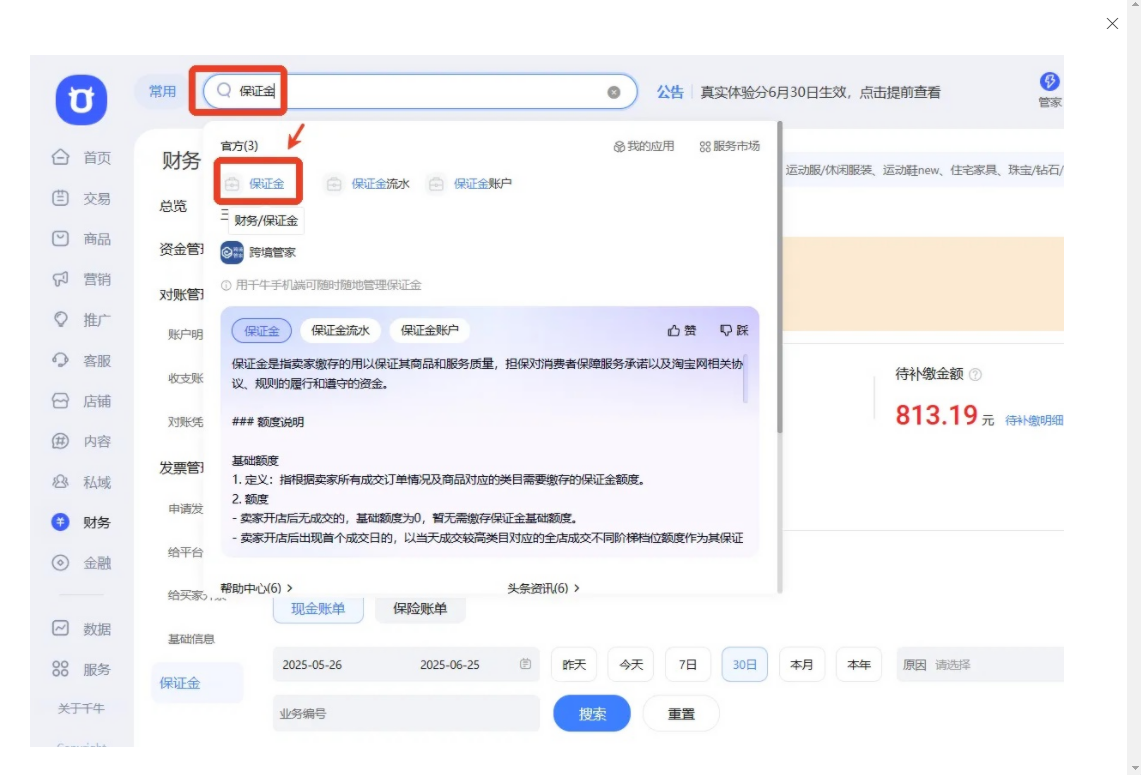This screenshot has width=1141, height=775.
Task: Switch to the 保险账单 tab
Action: coord(420,608)
